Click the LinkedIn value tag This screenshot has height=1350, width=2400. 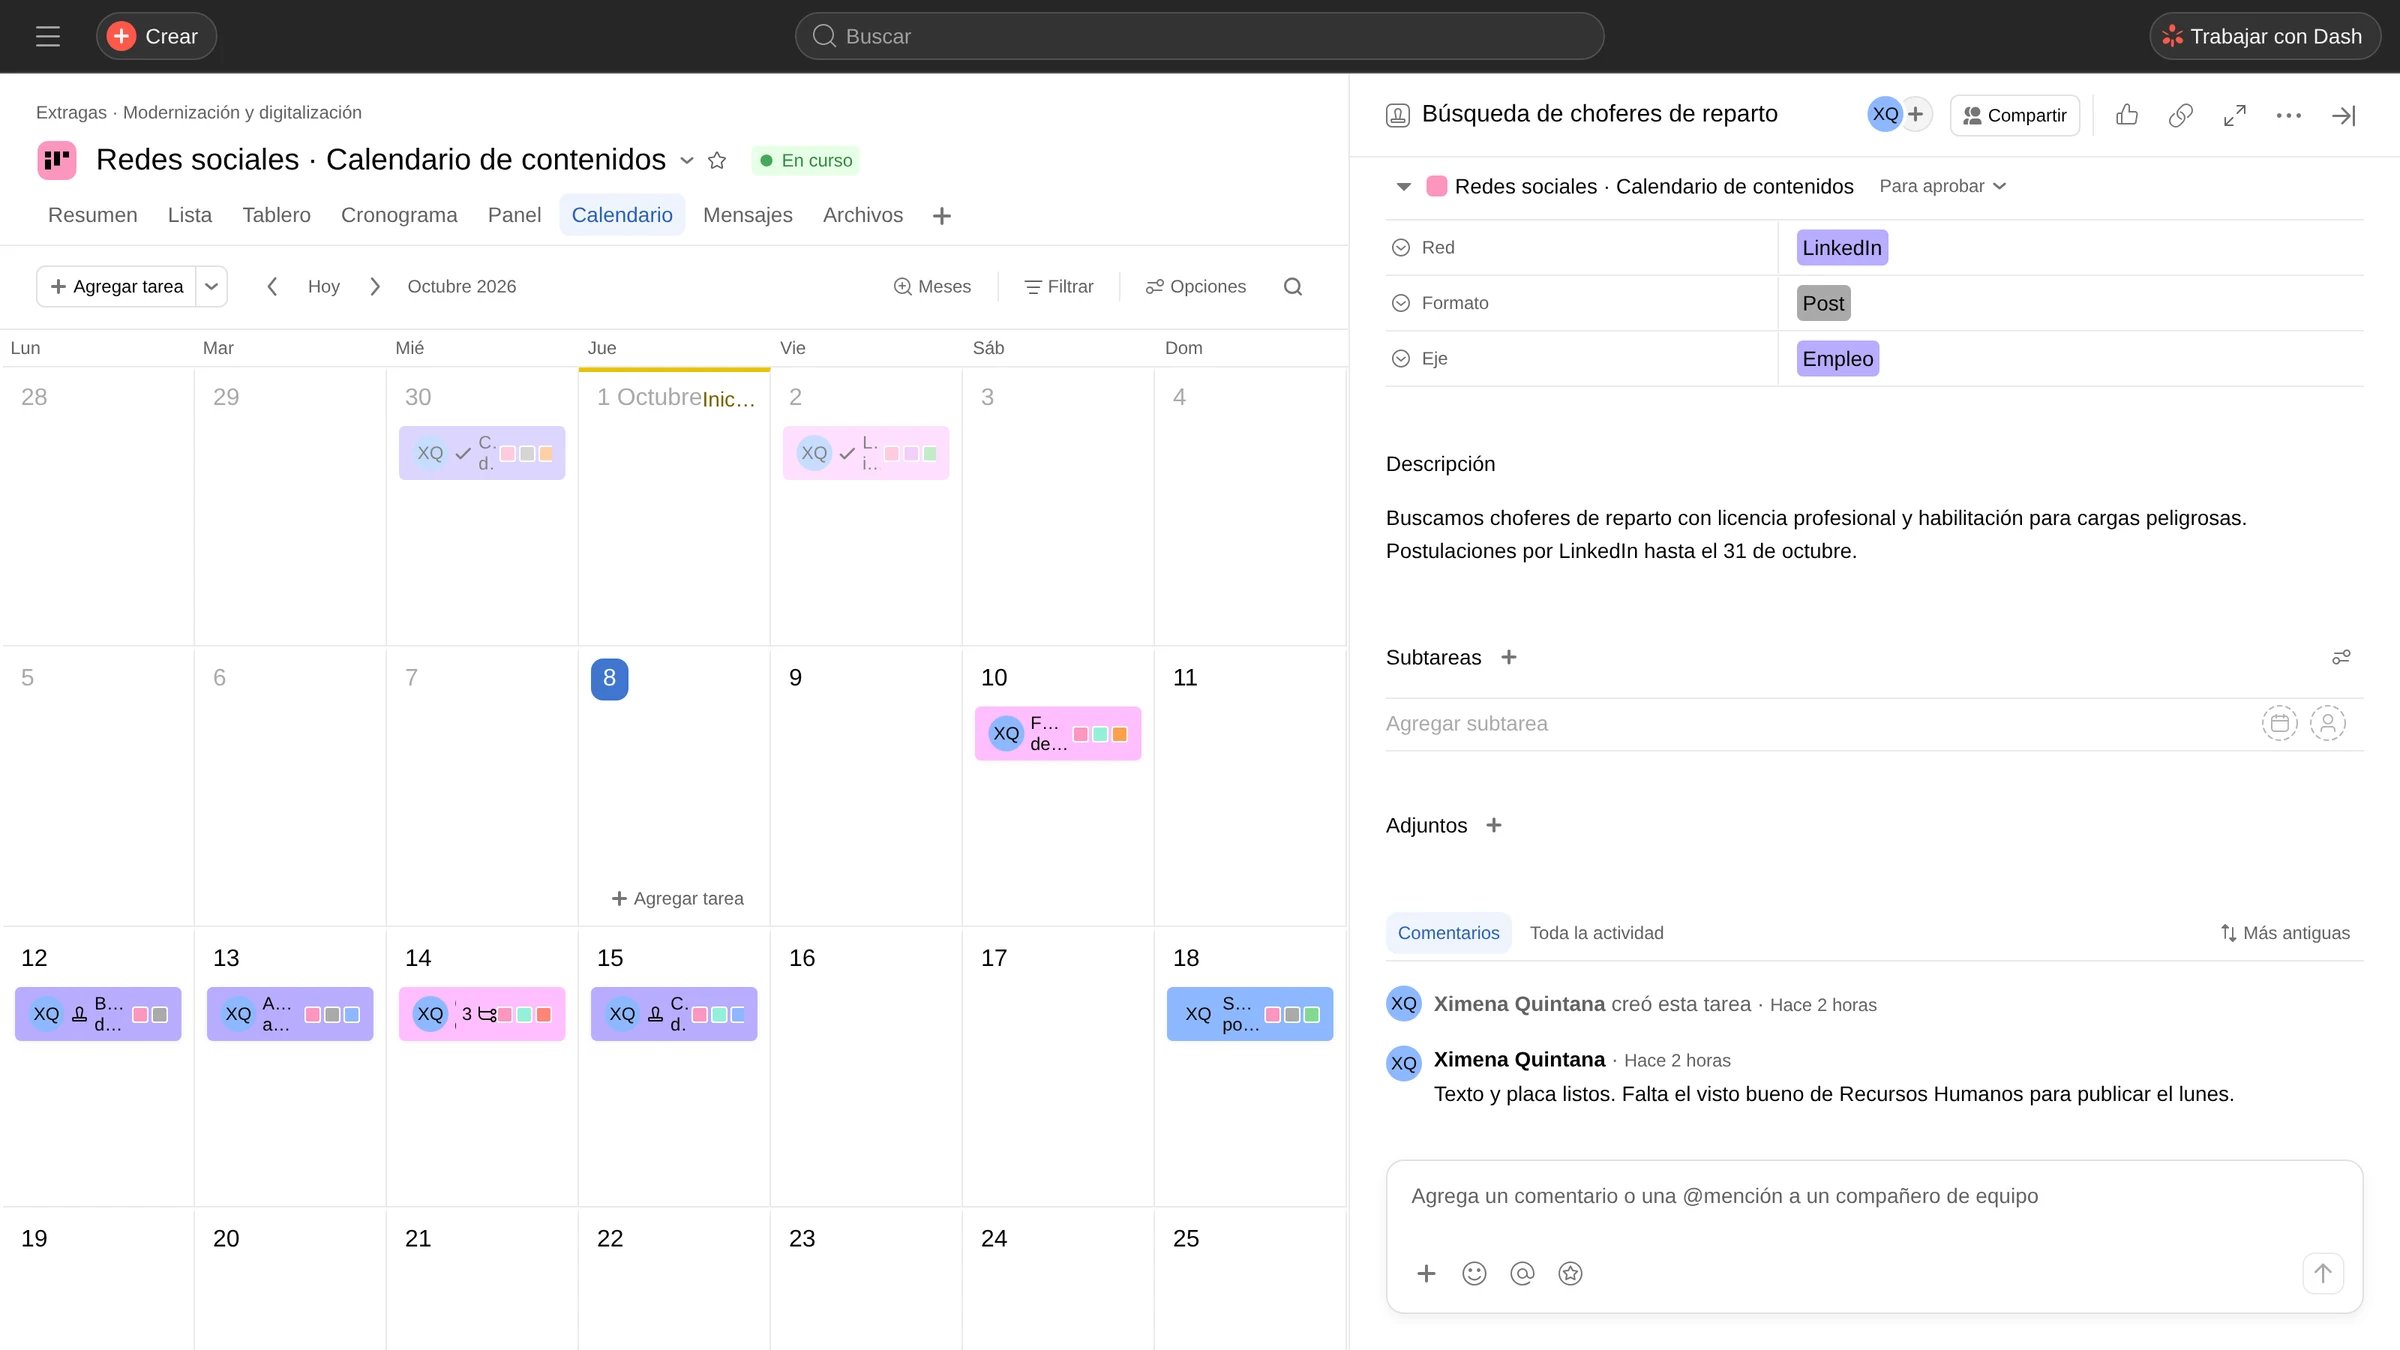coord(1842,248)
